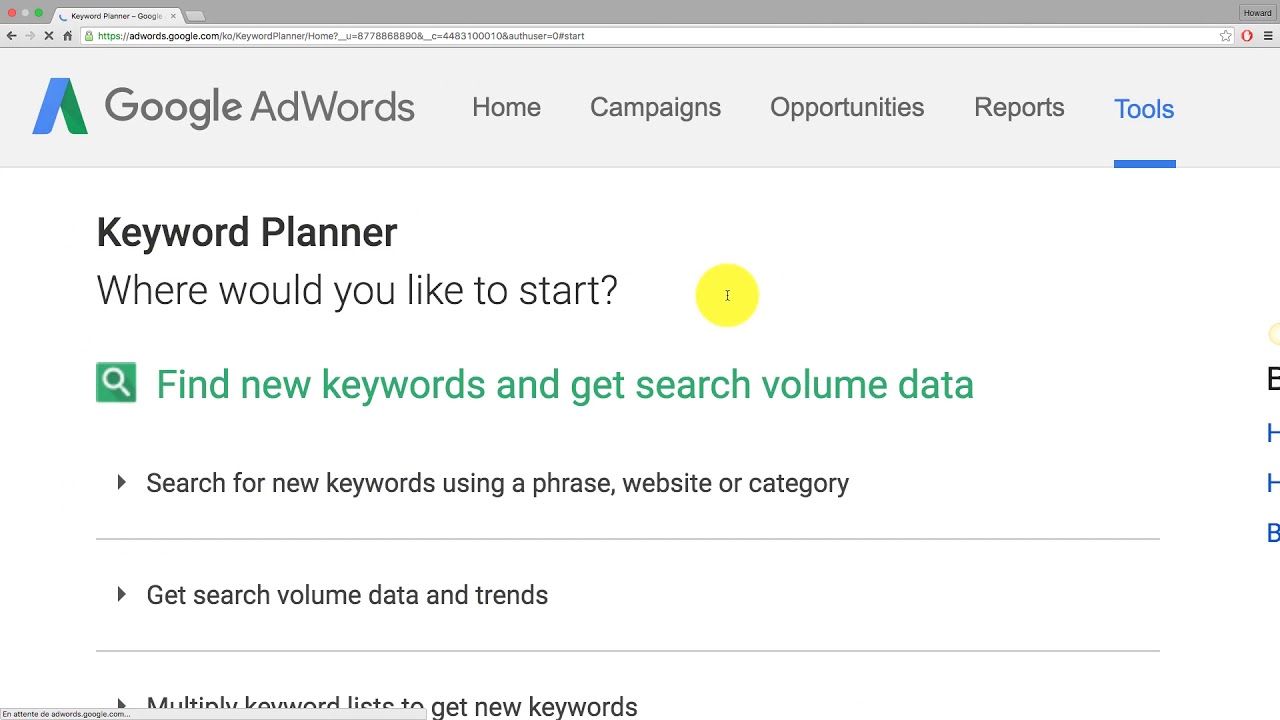
Task: Open the Reports tab
Action: (1019, 108)
